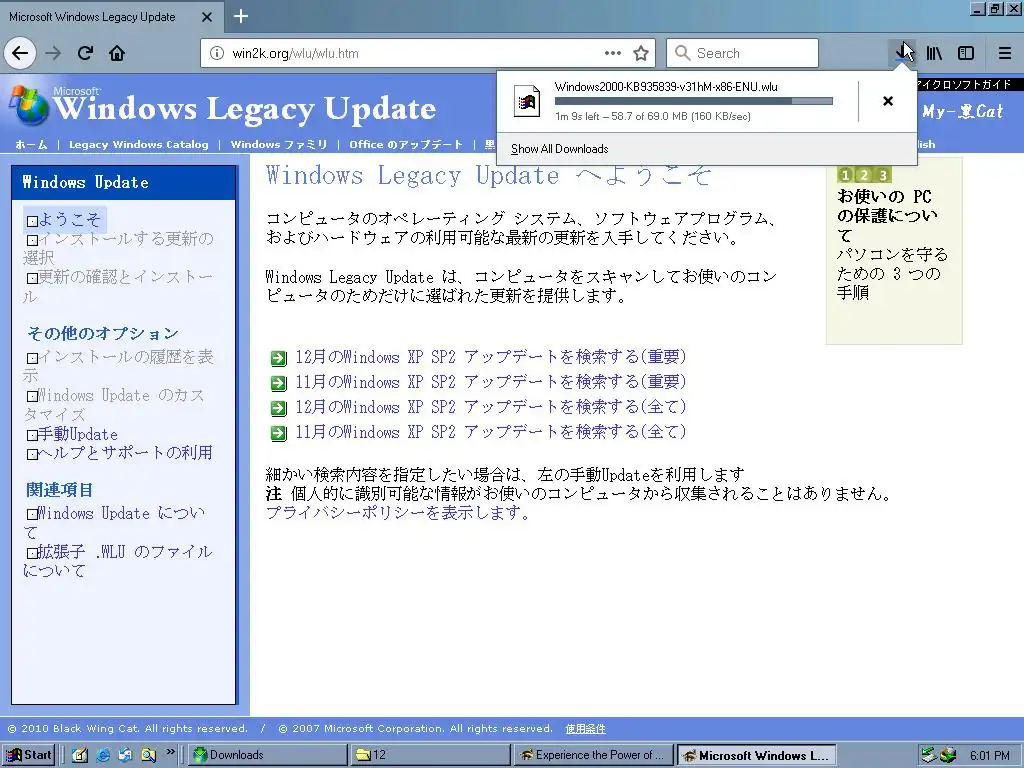Open the 使用条件 footer link
1024x768 pixels.
pyautogui.click(x=585, y=728)
